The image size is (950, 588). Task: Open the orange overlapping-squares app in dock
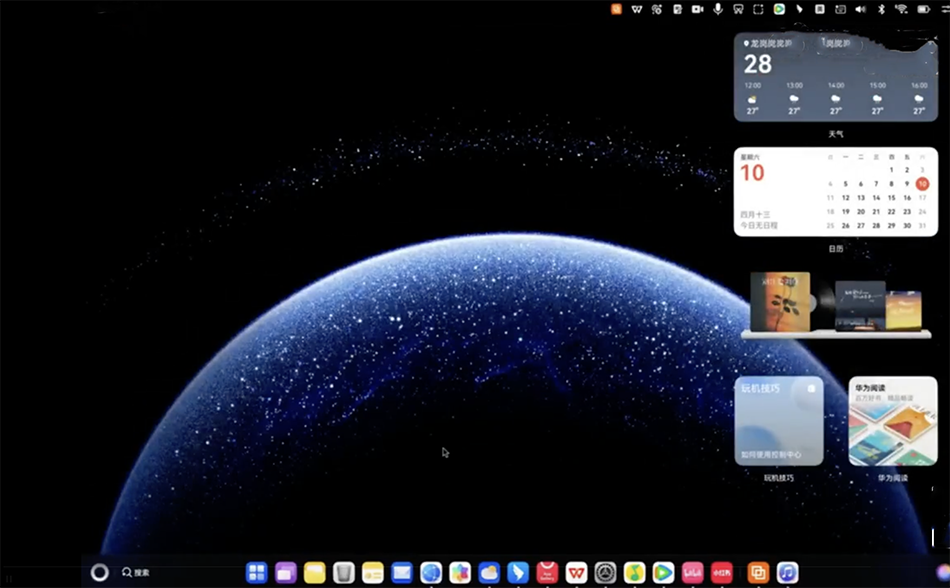[x=758, y=572]
